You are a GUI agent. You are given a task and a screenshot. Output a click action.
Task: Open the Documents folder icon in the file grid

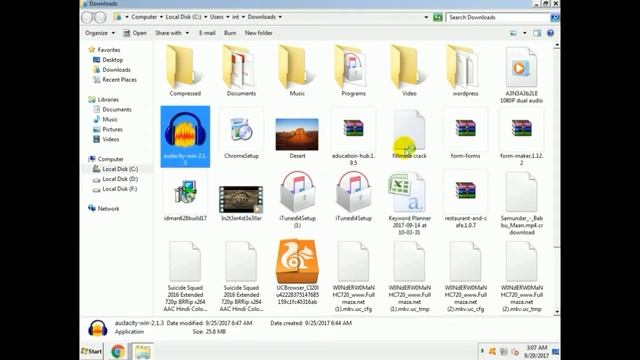pyautogui.click(x=241, y=71)
